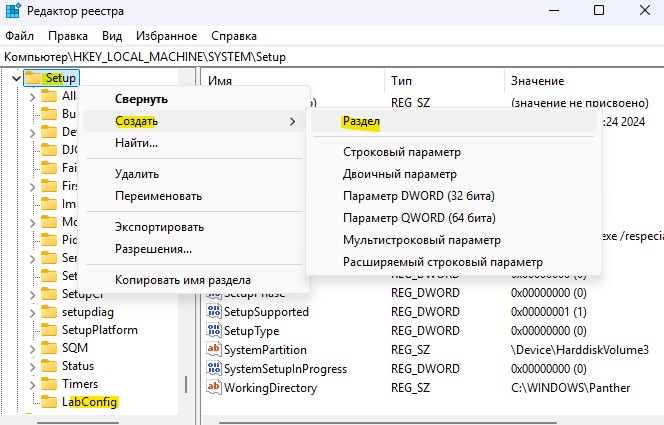
Task: Click the Timers folder icon
Action: (49, 384)
